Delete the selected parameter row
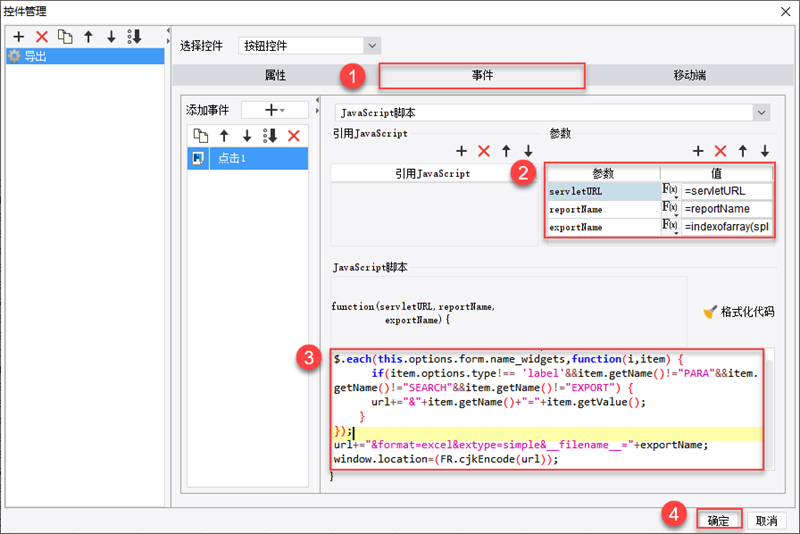This screenshot has width=800, height=534. (720, 151)
